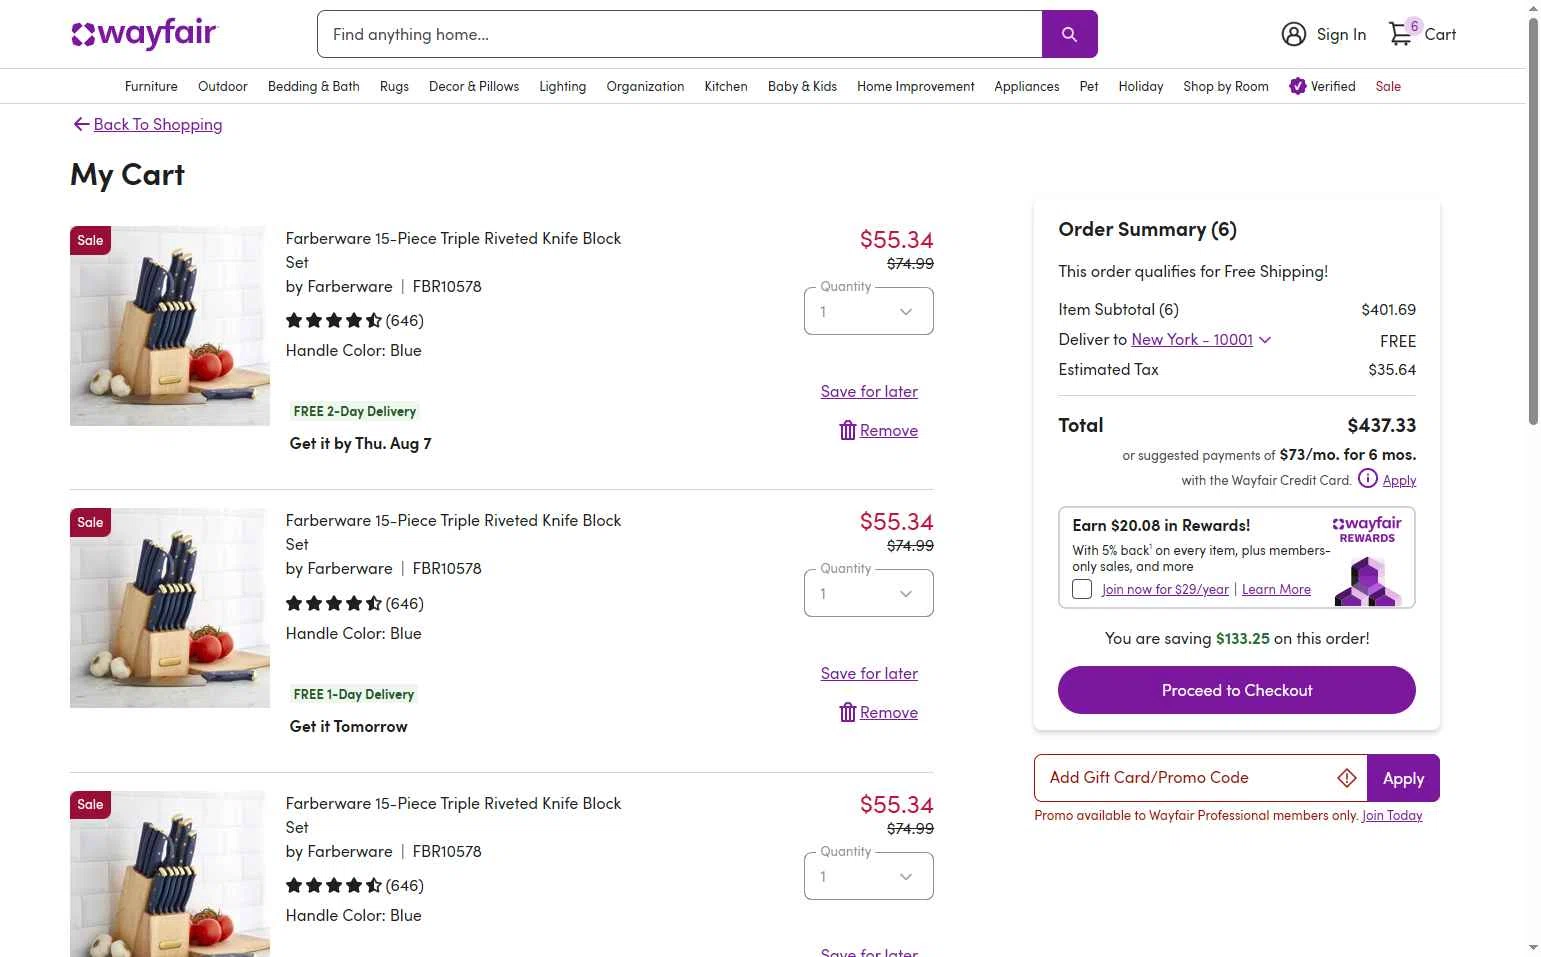
Task: Open the Decor & Pillows menu
Action: tap(474, 86)
